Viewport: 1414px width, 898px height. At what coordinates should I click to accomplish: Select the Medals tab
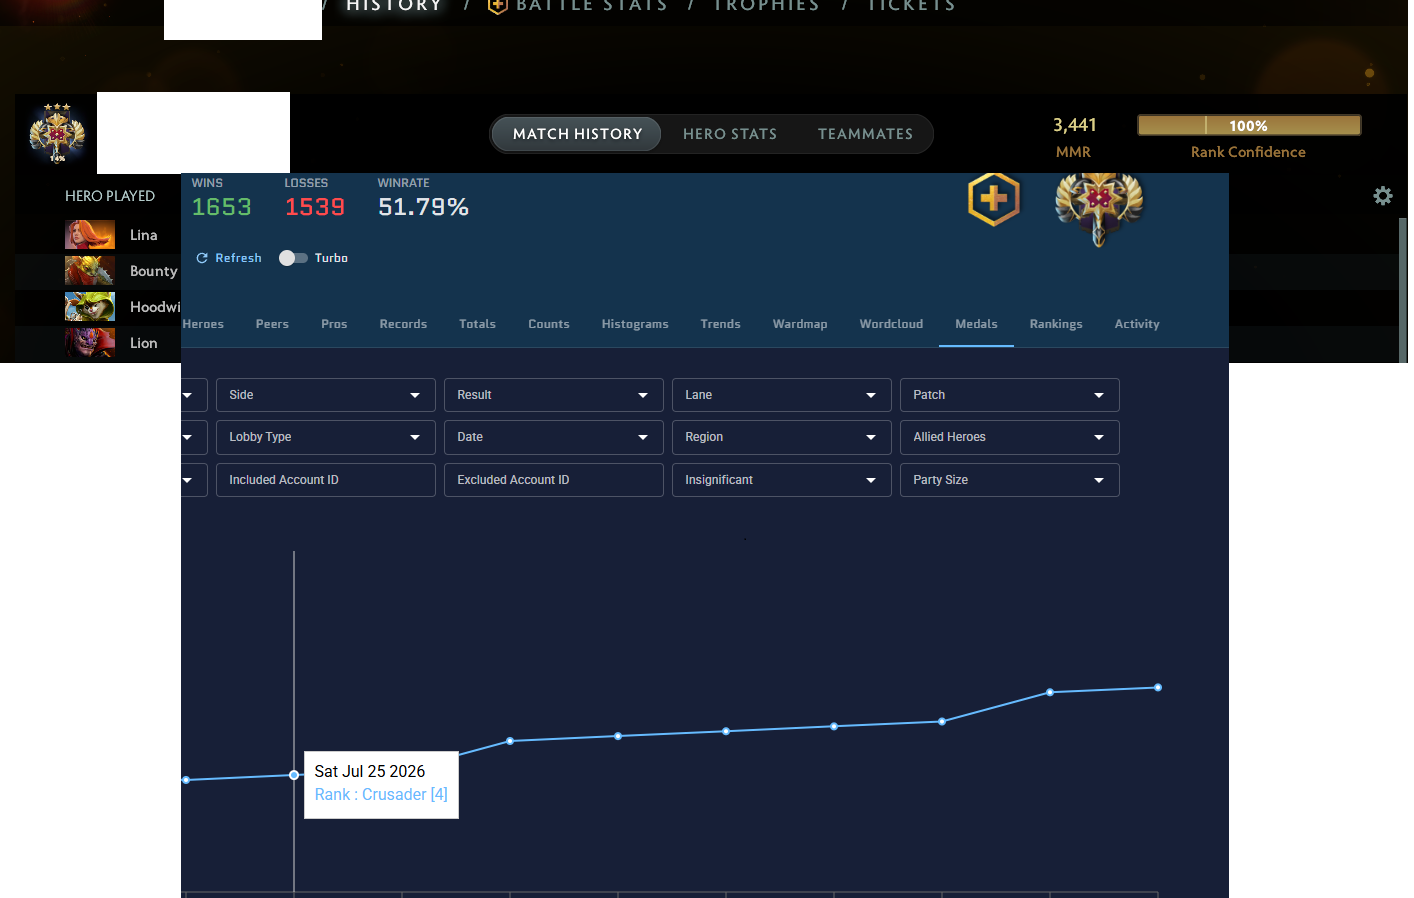click(x=976, y=324)
